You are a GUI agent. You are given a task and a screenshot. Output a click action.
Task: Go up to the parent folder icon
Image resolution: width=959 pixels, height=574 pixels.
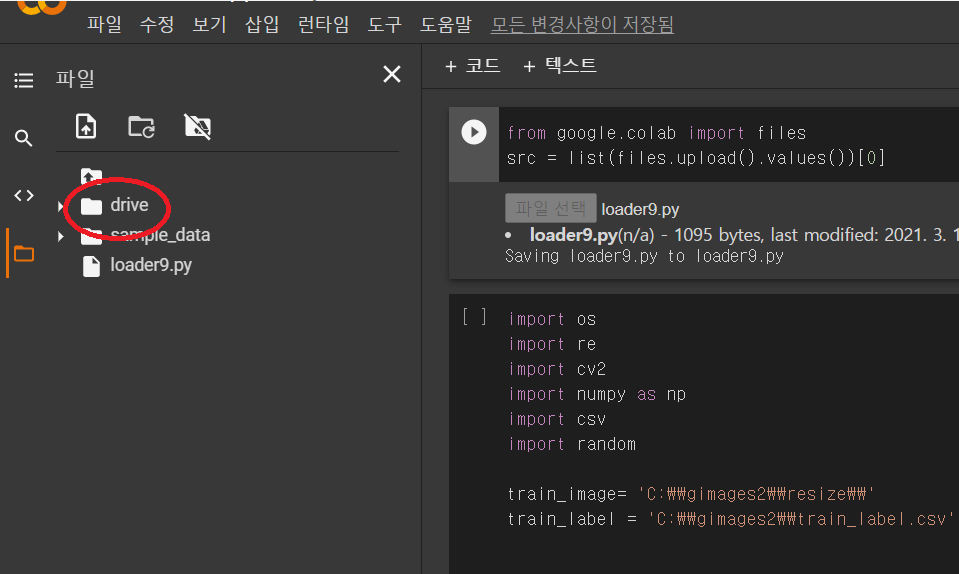point(91,176)
